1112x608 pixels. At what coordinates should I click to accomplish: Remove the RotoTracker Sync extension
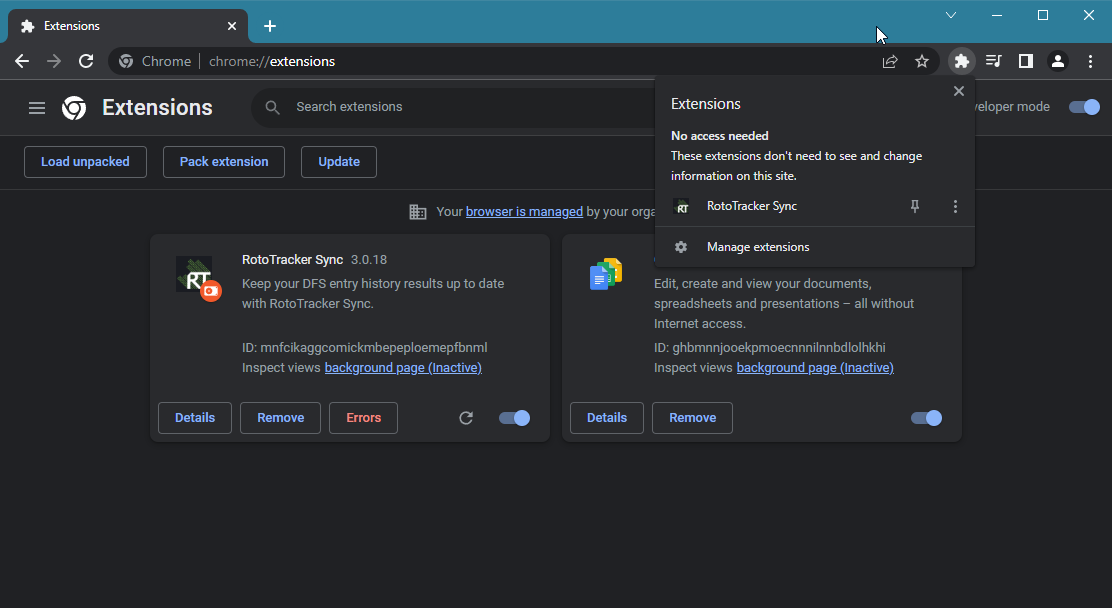[280, 418]
